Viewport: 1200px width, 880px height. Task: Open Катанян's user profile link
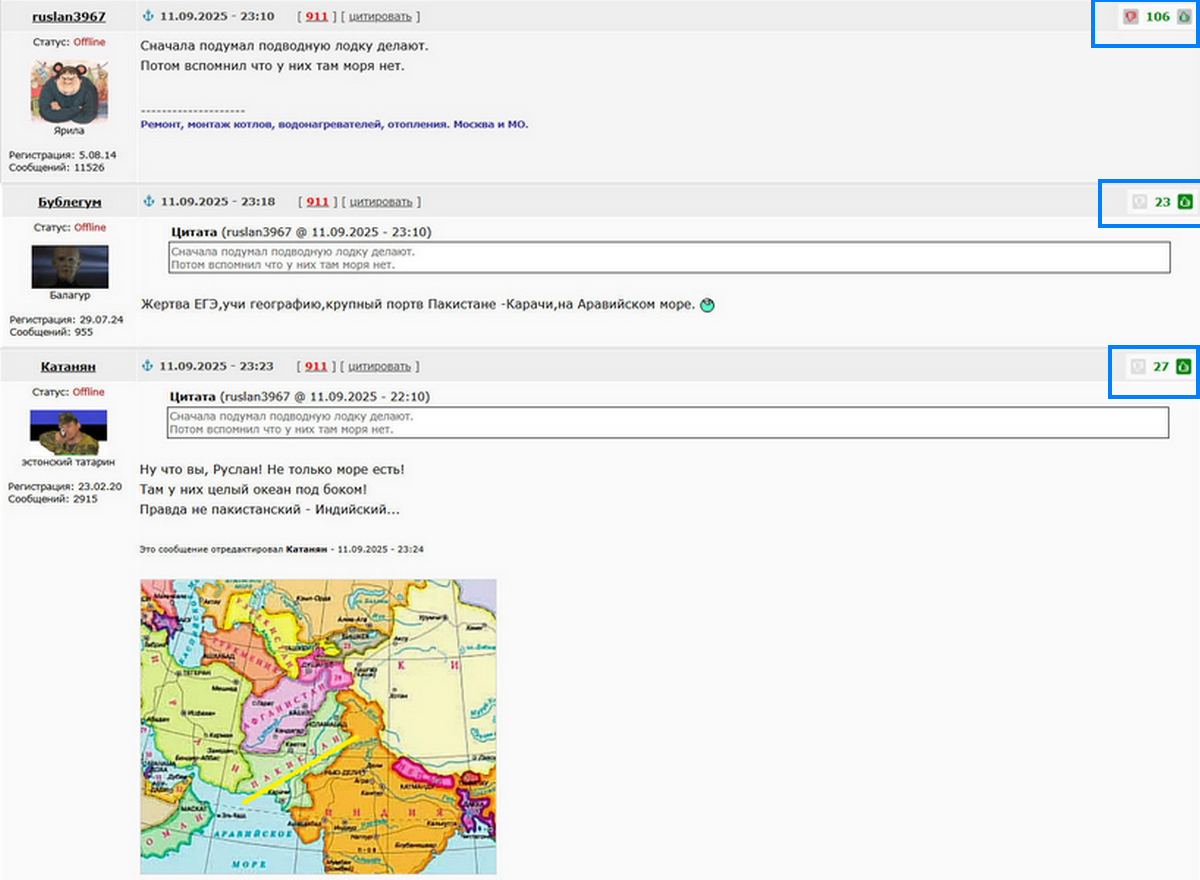pos(68,367)
